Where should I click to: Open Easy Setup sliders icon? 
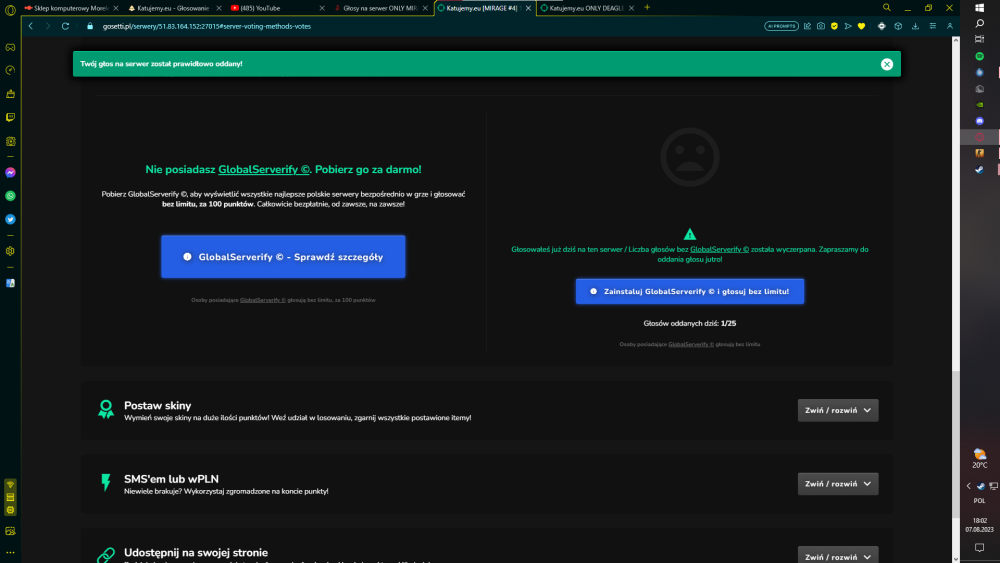pyautogui.click(x=932, y=26)
